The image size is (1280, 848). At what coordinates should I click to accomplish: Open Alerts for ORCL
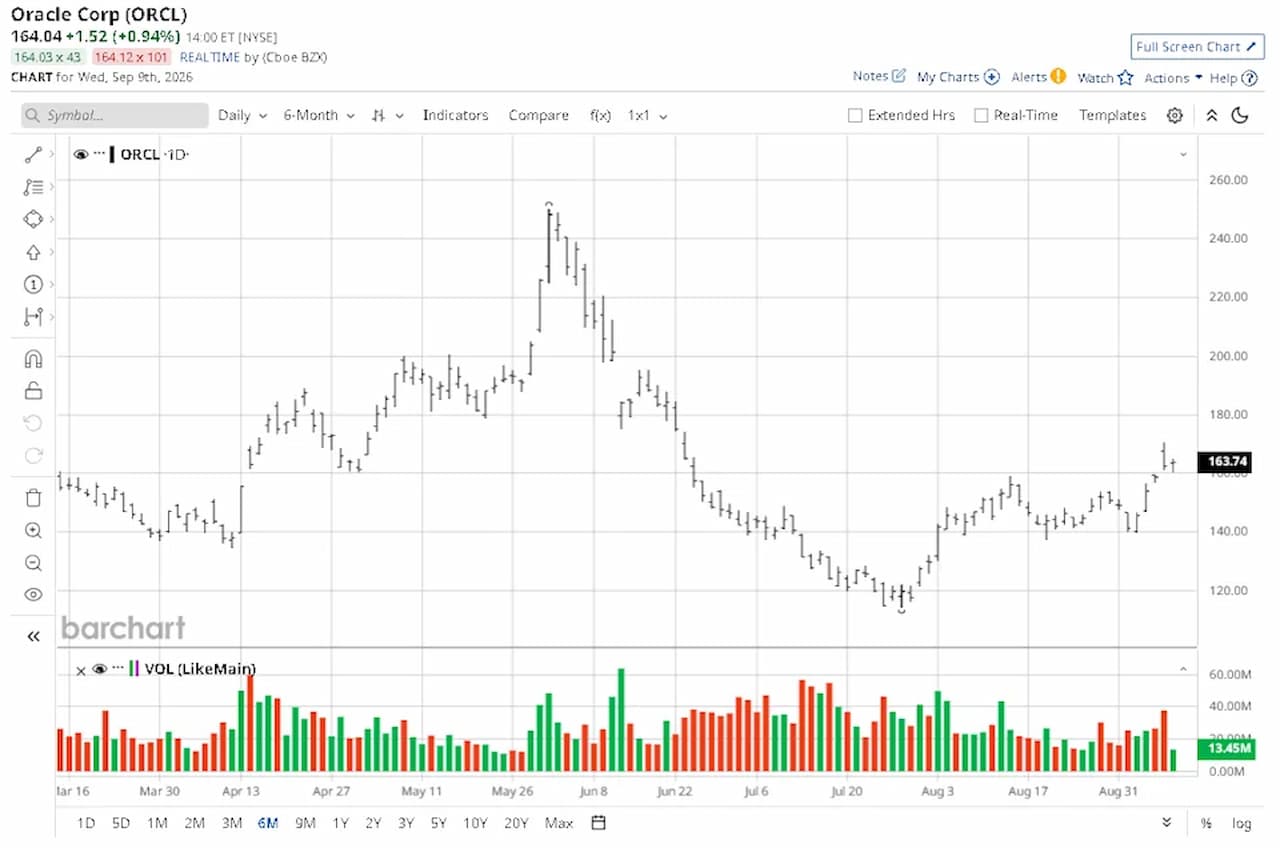click(x=1038, y=77)
